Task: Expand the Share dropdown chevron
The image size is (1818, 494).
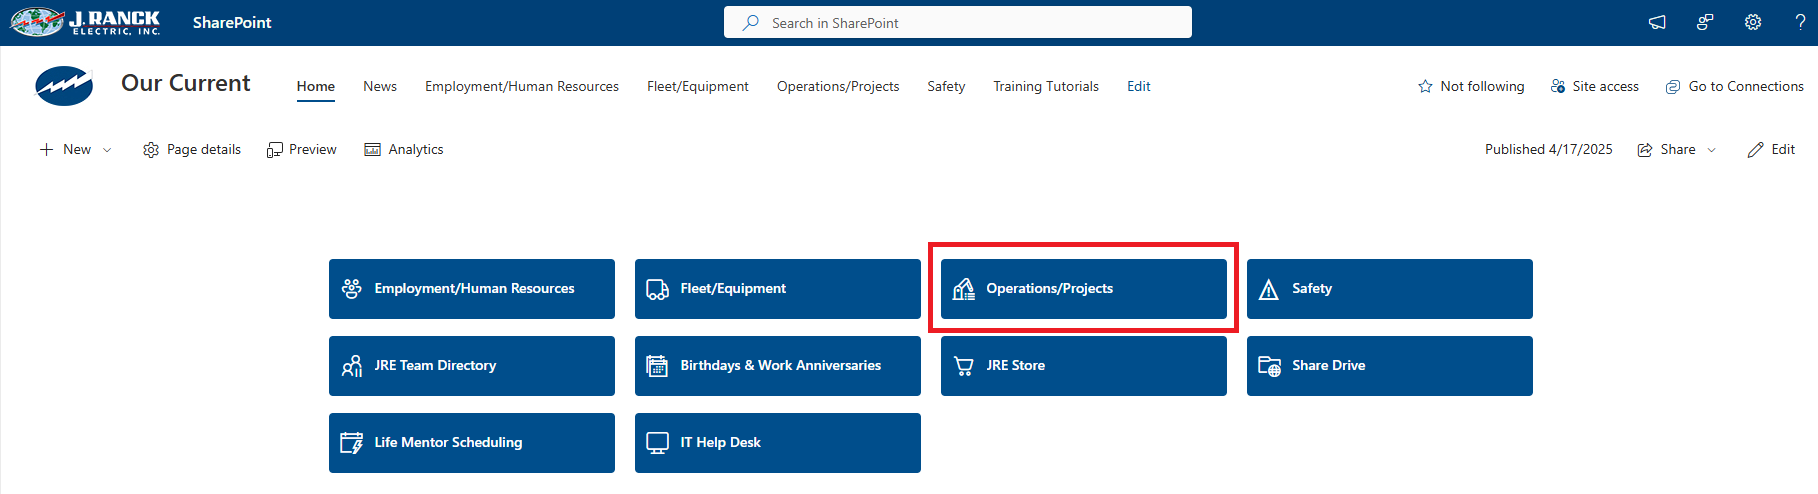Action: coord(1711,150)
